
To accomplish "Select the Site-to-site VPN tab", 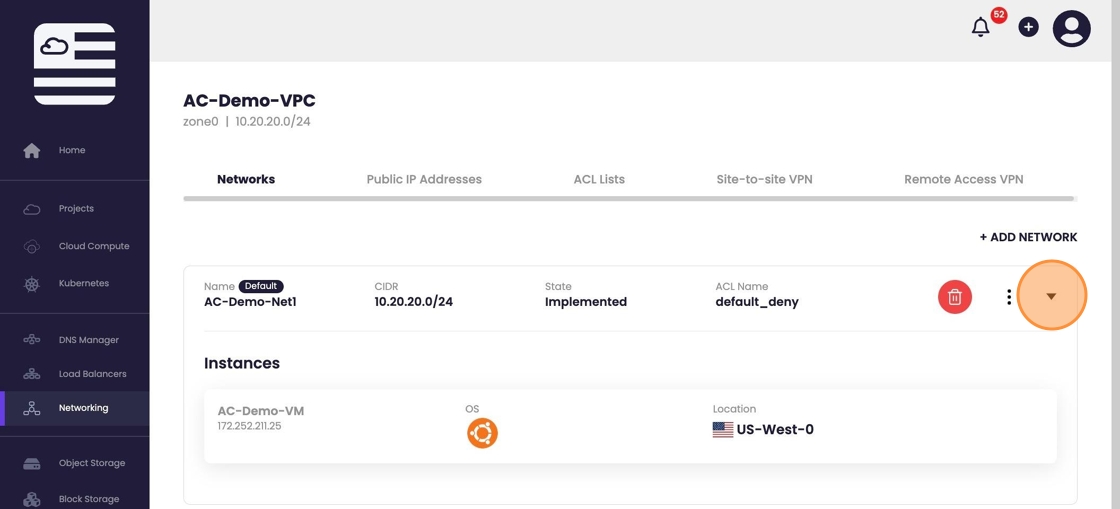I will pos(764,180).
